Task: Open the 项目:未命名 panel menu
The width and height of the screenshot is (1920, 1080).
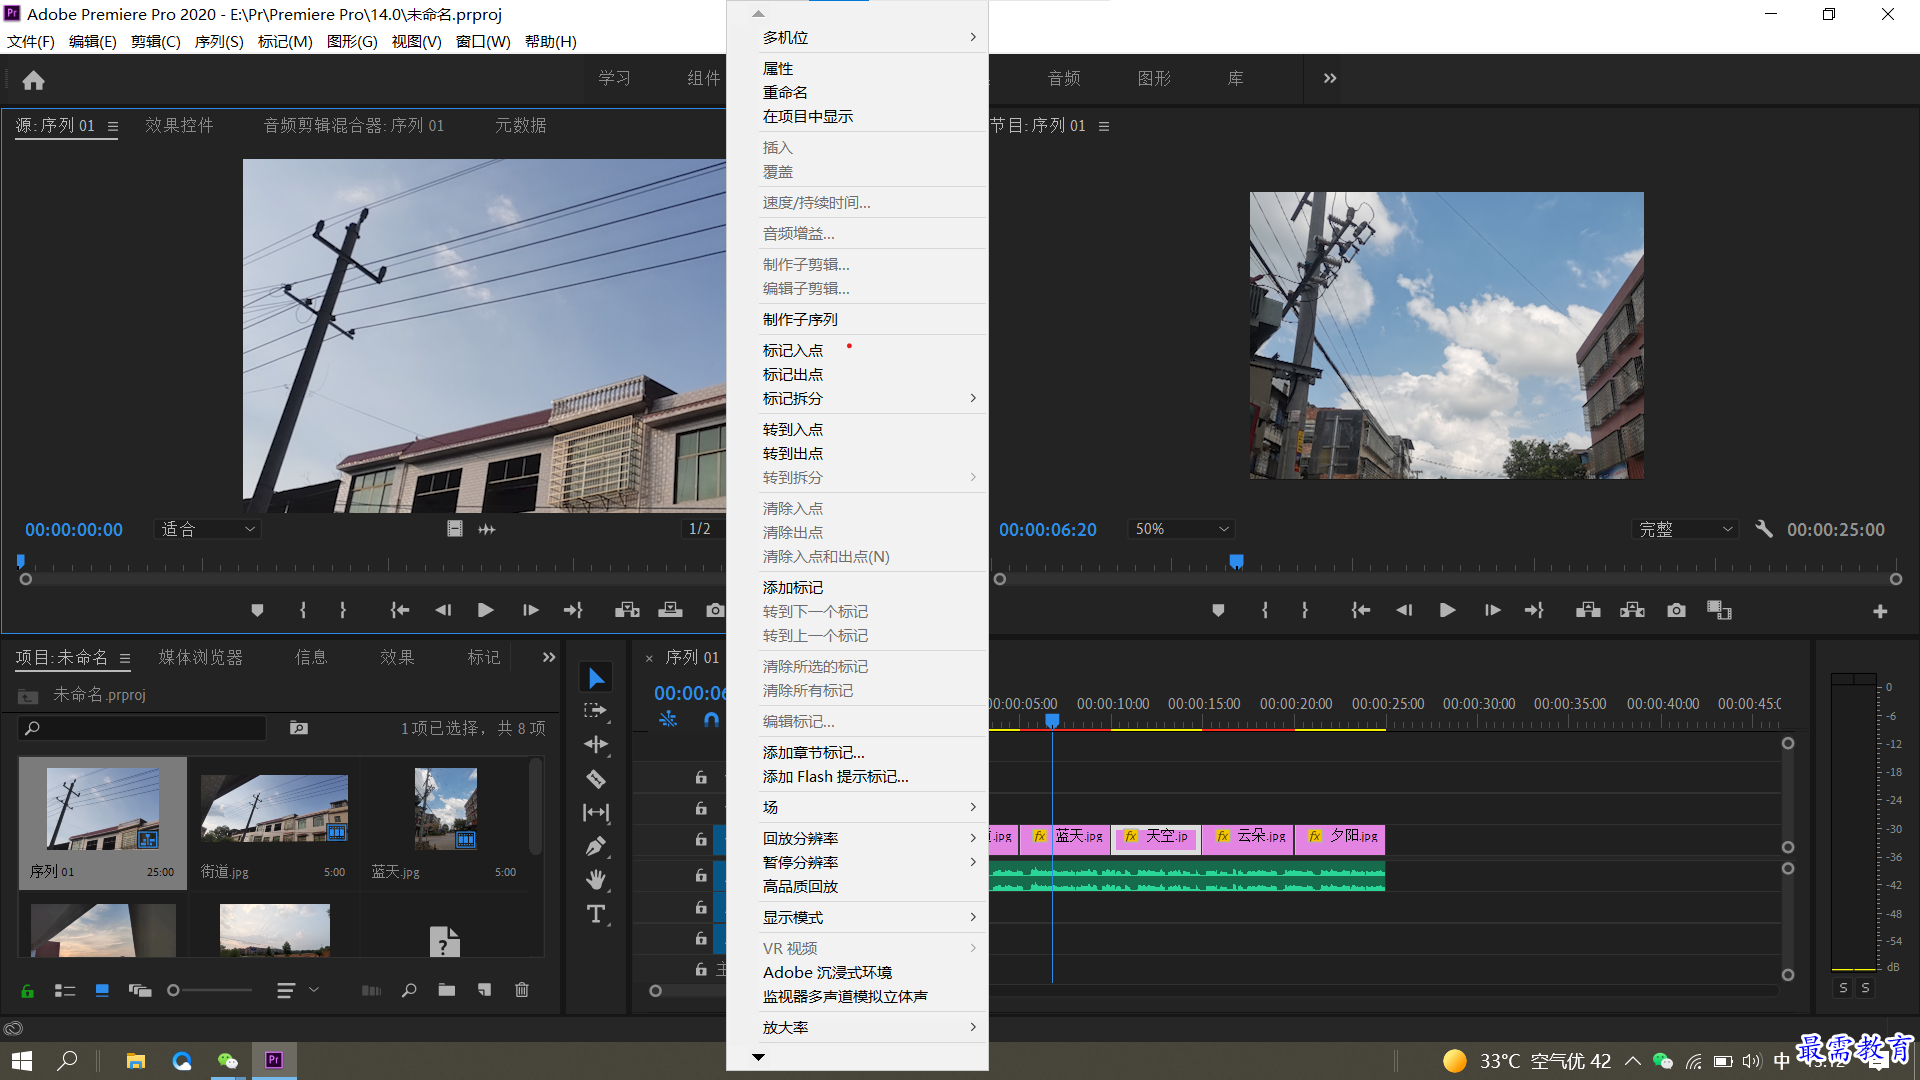Action: coord(125,658)
